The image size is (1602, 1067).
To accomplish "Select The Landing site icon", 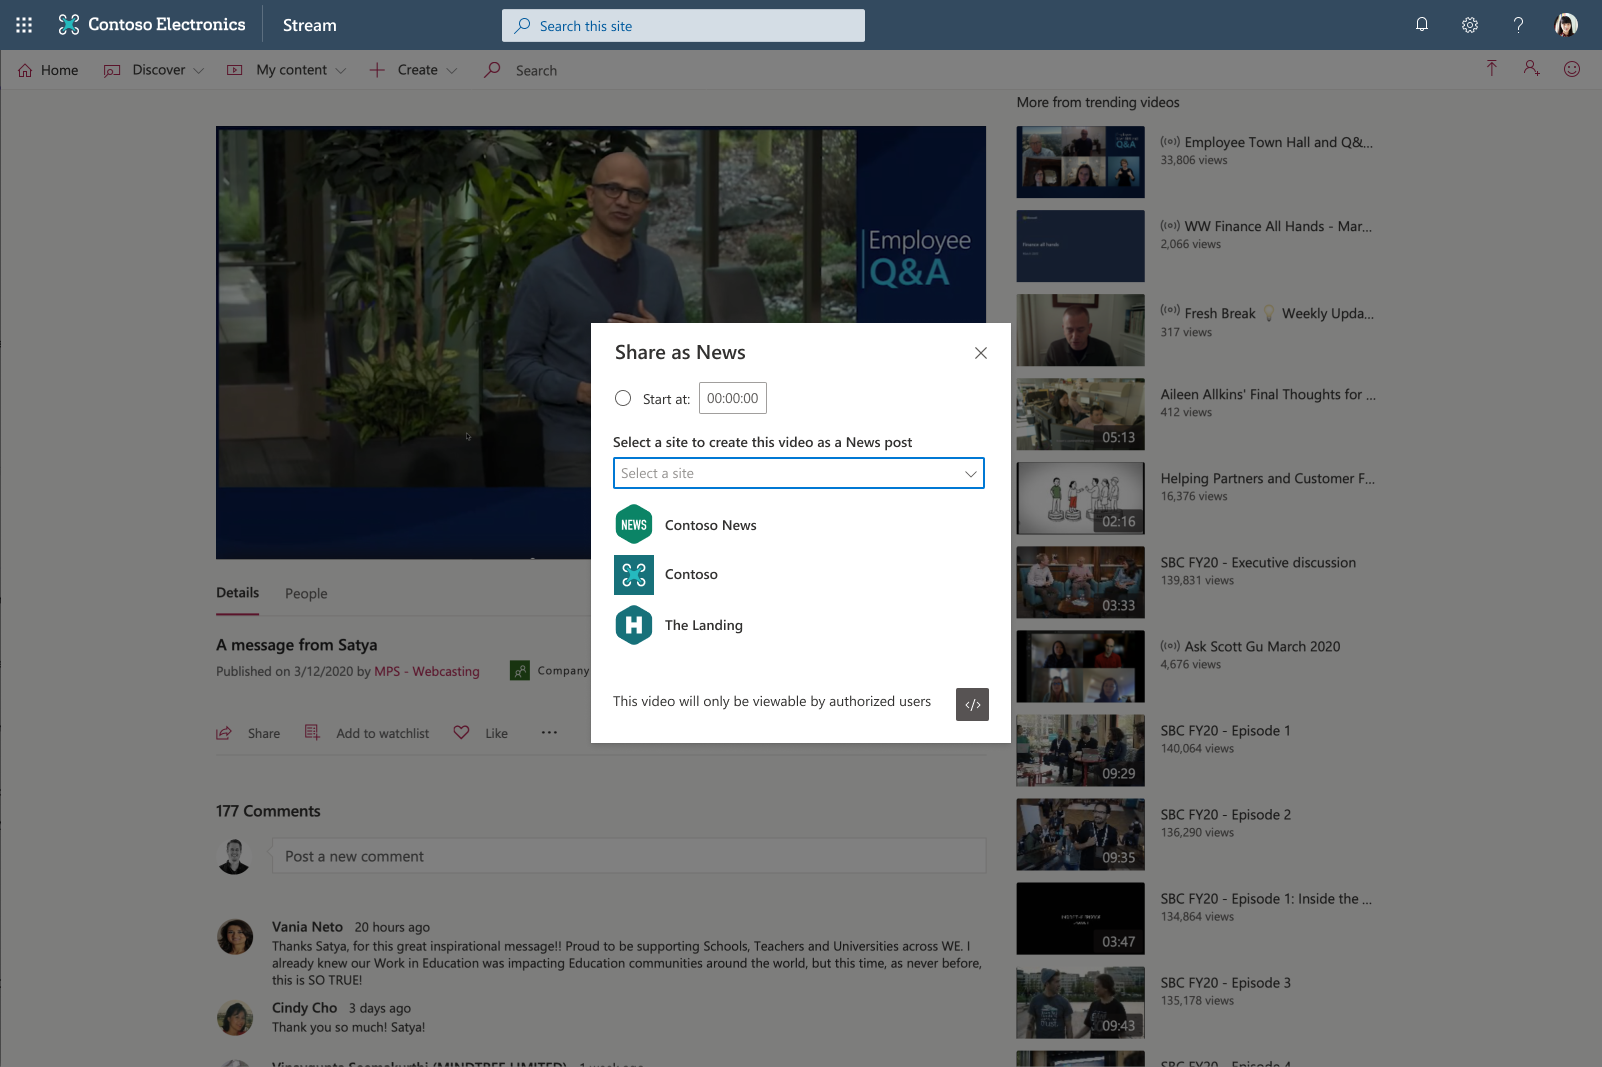I will pos(634,625).
